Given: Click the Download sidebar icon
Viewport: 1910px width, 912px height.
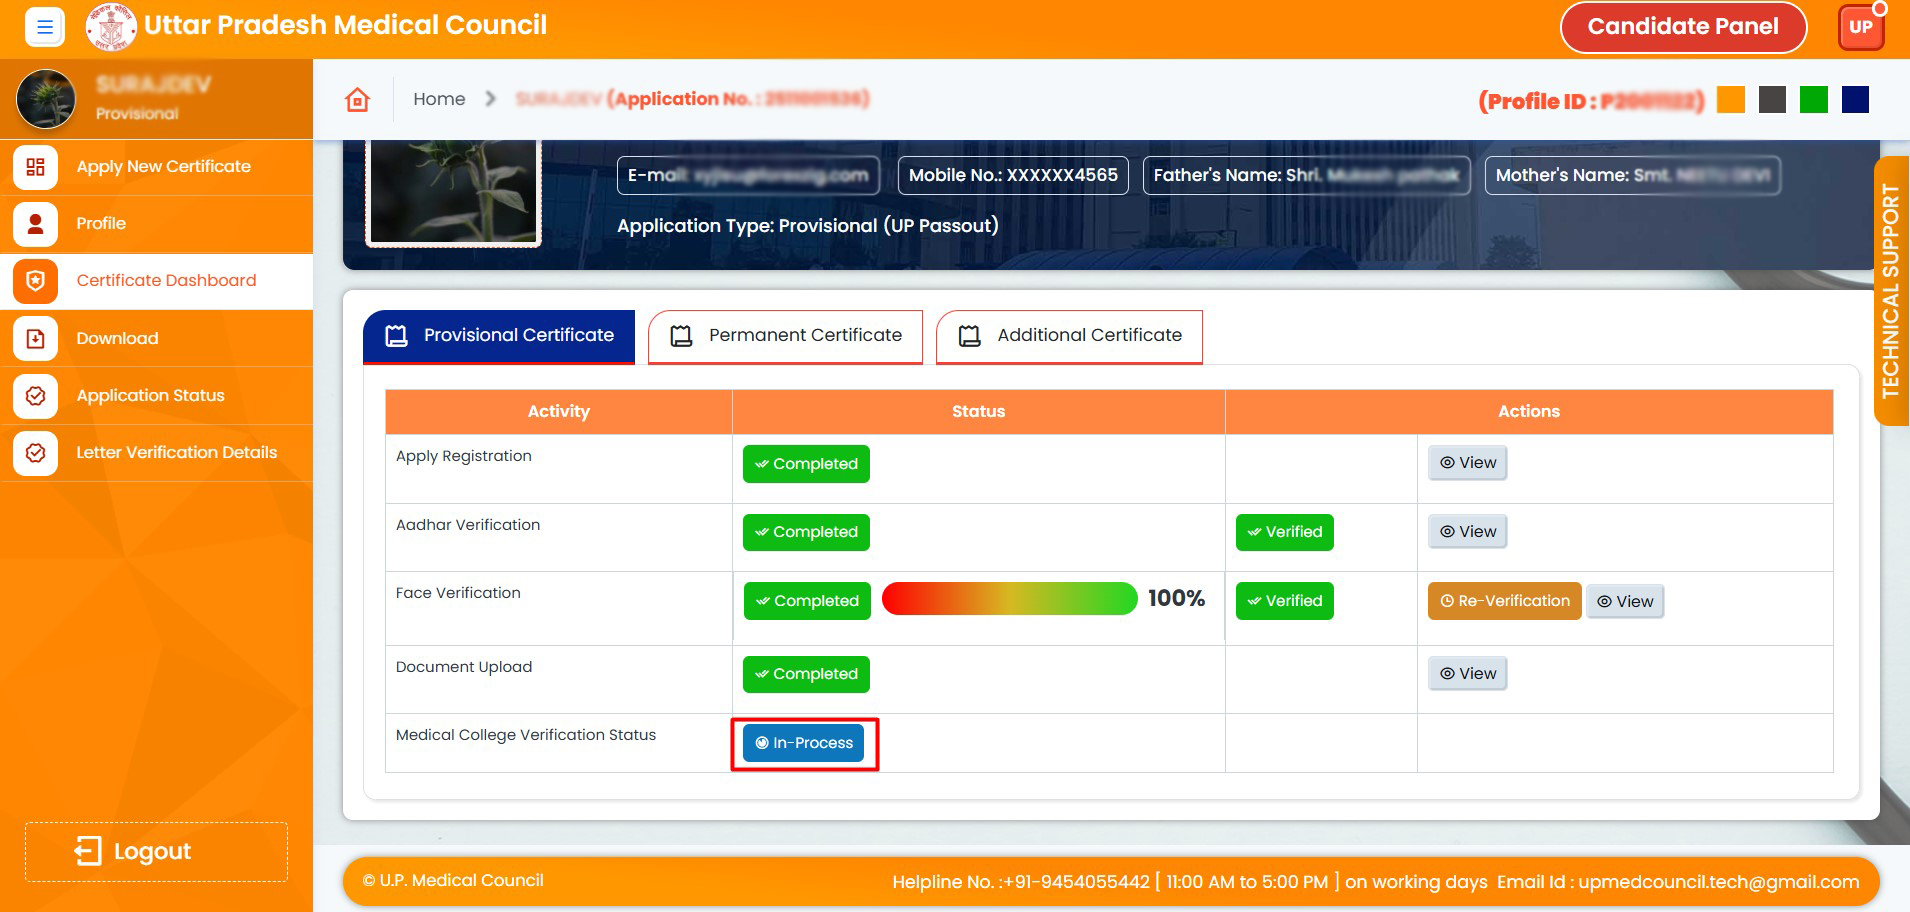Looking at the screenshot, I should [35, 339].
